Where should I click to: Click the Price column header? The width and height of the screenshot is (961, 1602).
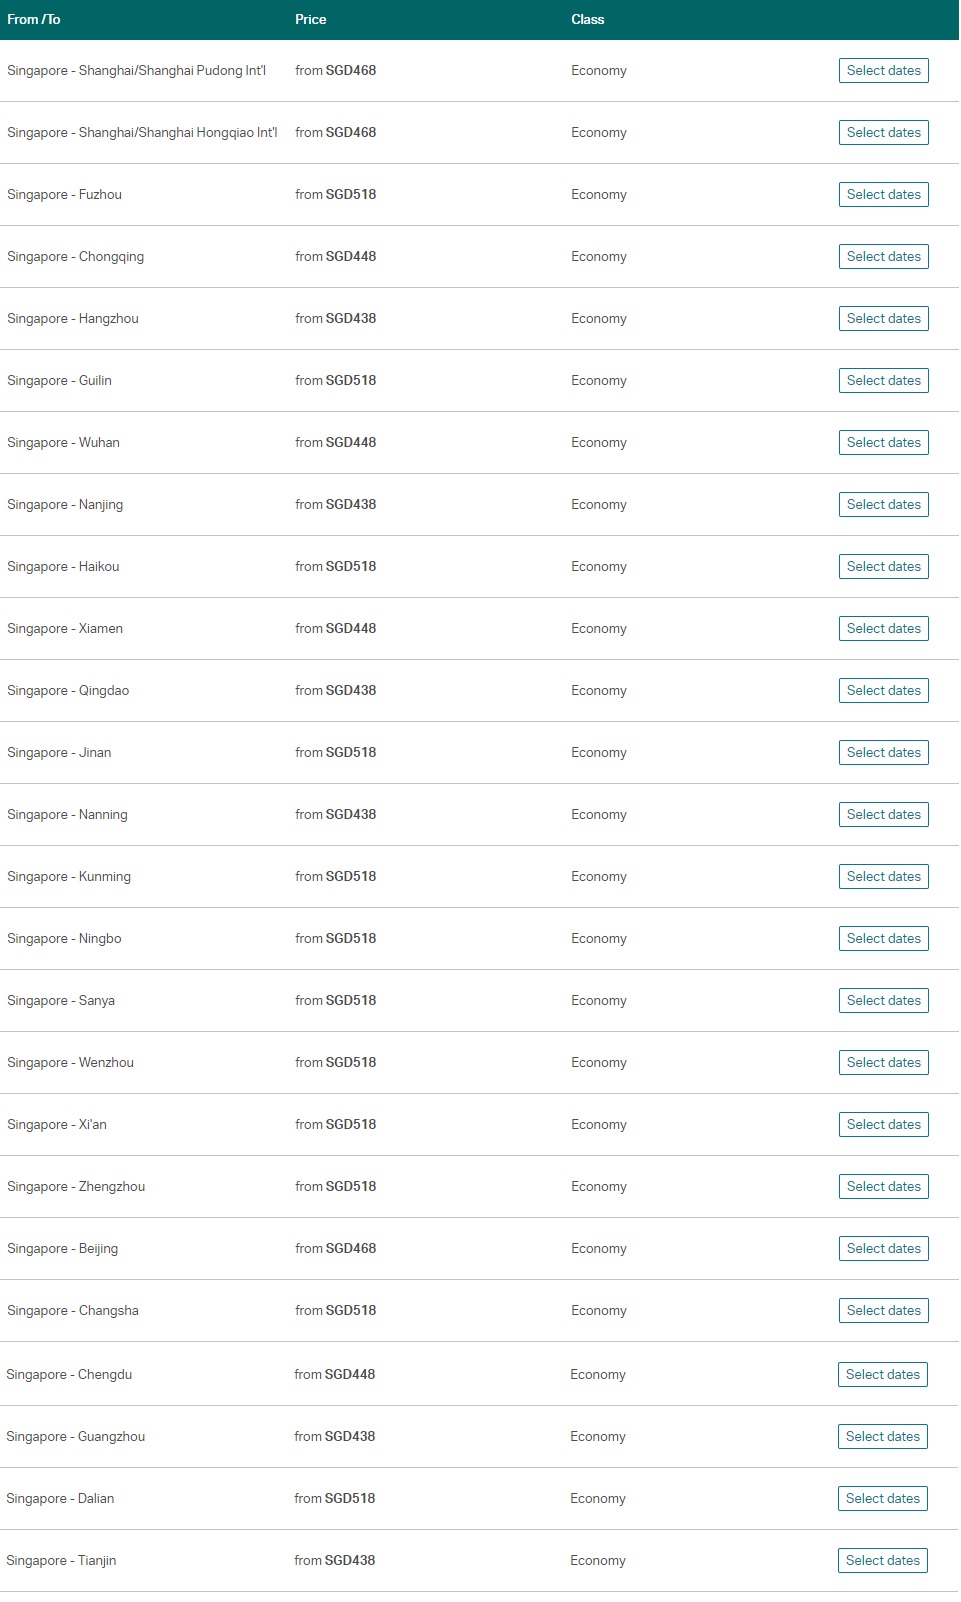310,19
